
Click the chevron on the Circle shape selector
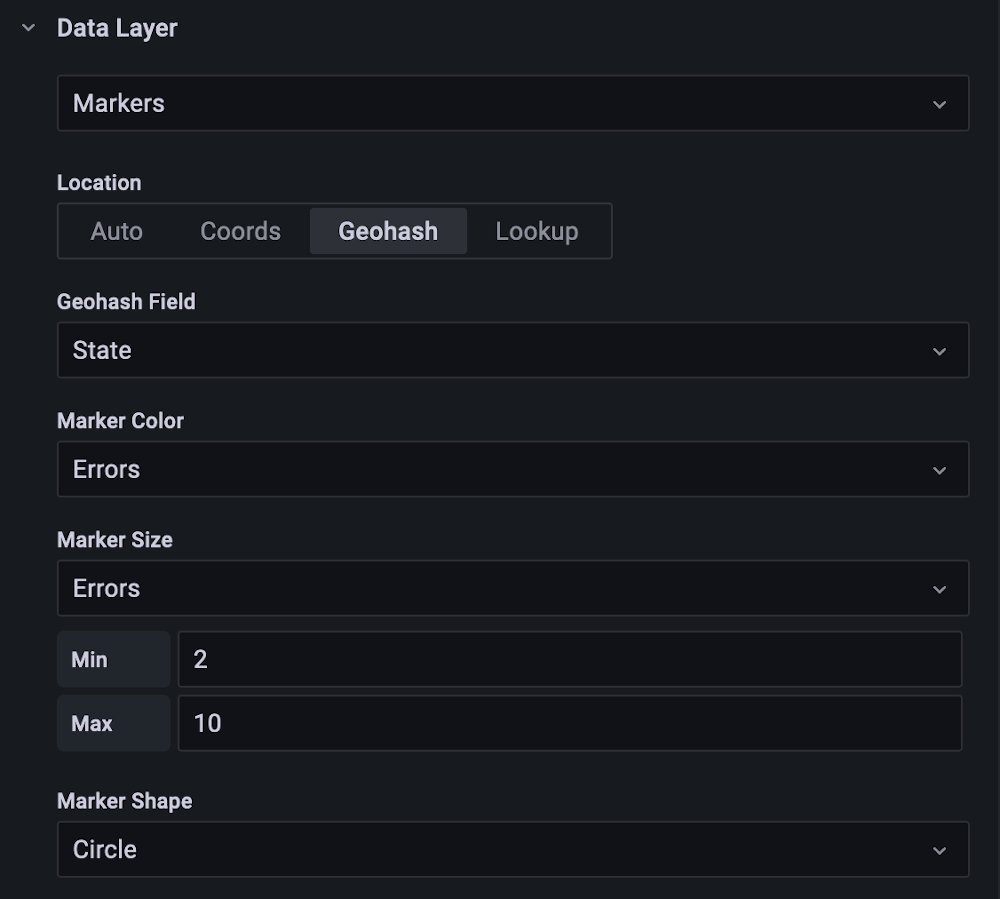tap(938, 849)
